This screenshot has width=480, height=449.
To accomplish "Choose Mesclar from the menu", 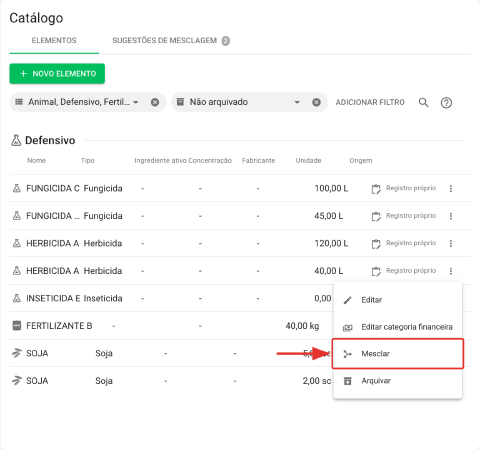I will 398,354.
